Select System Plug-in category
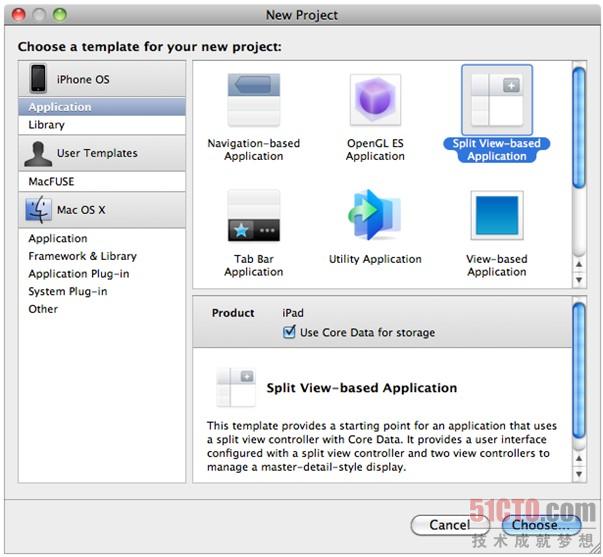 (x=102, y=291)
